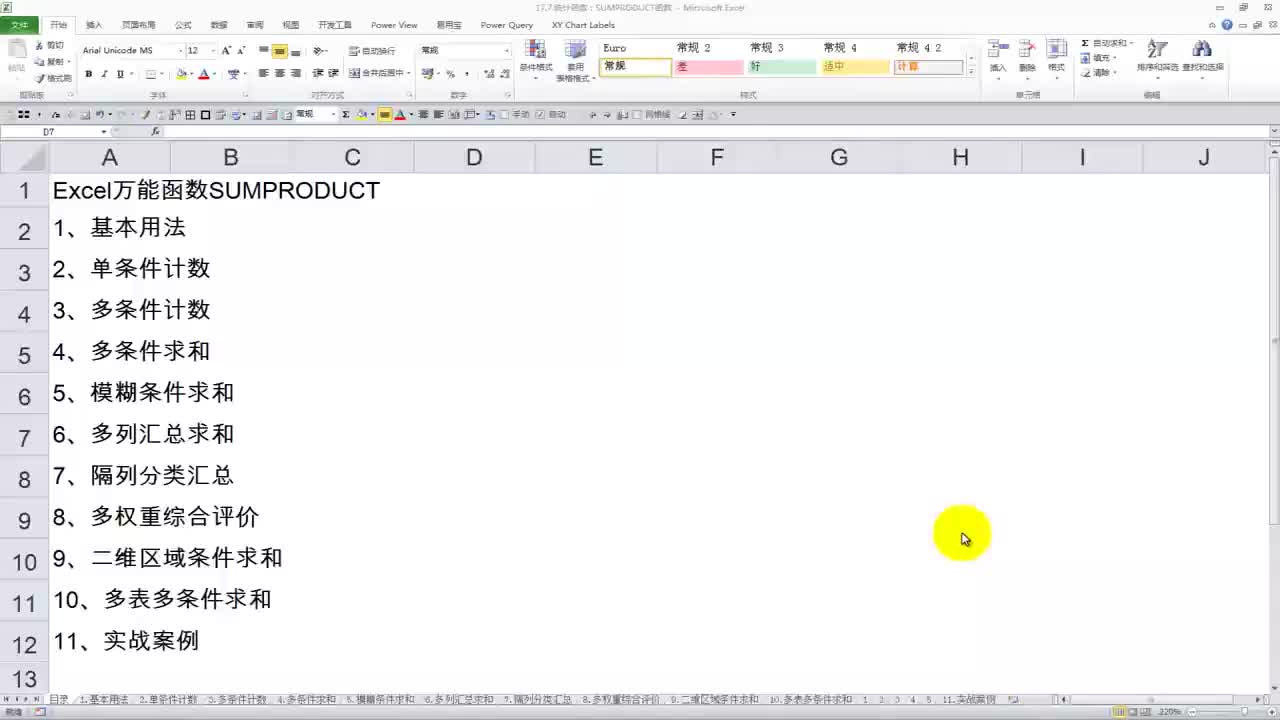Open sheet tab 11.实战案例
Screen dimensions: 1280x720
tap(968, 700)
